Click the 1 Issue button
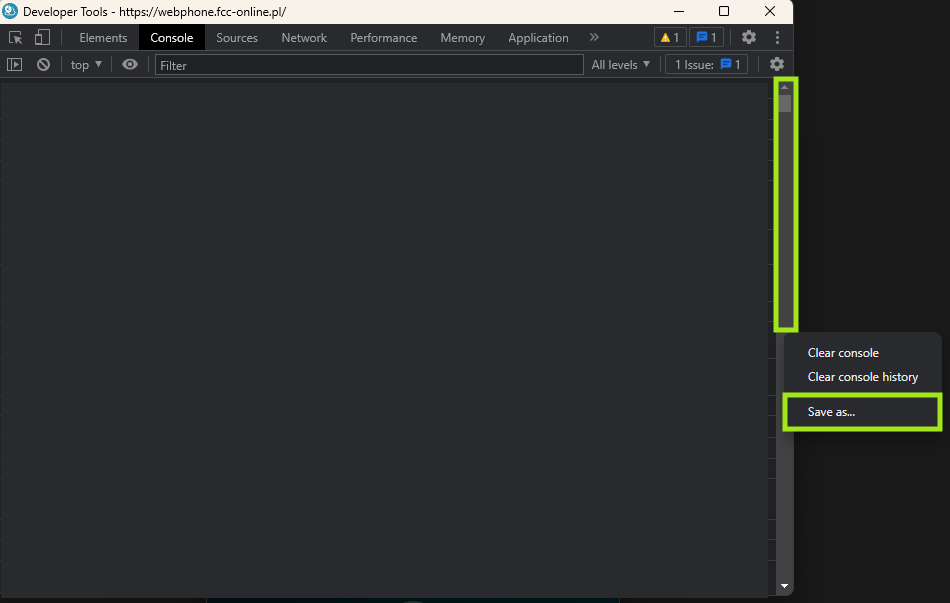950x603 pixels. [706, 64]
